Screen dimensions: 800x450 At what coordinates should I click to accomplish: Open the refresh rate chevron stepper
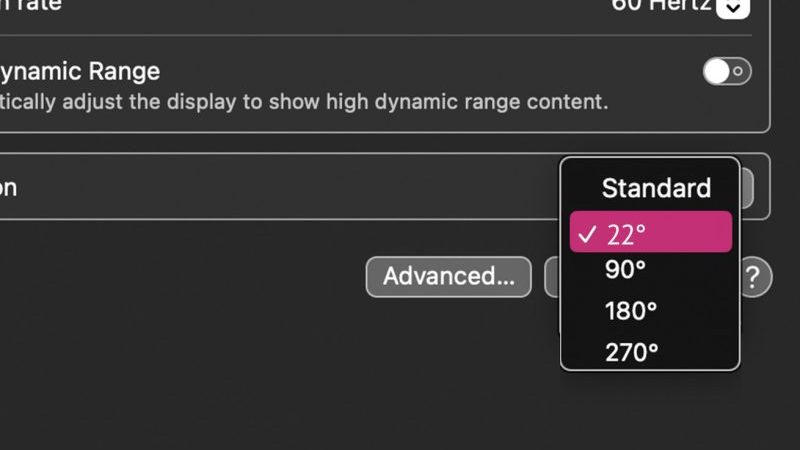coord(733,8)
